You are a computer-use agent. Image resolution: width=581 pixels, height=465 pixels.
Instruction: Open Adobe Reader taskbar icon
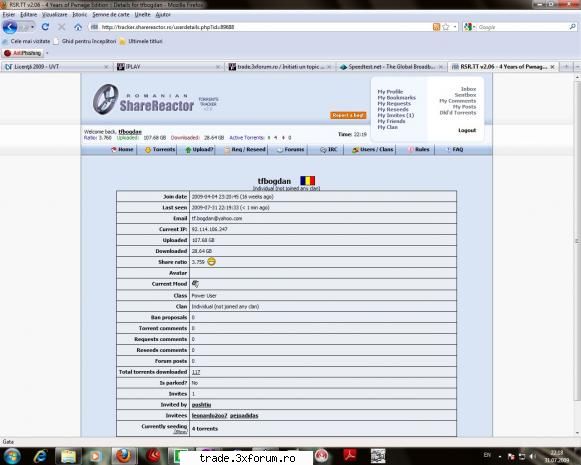(349, 455)
